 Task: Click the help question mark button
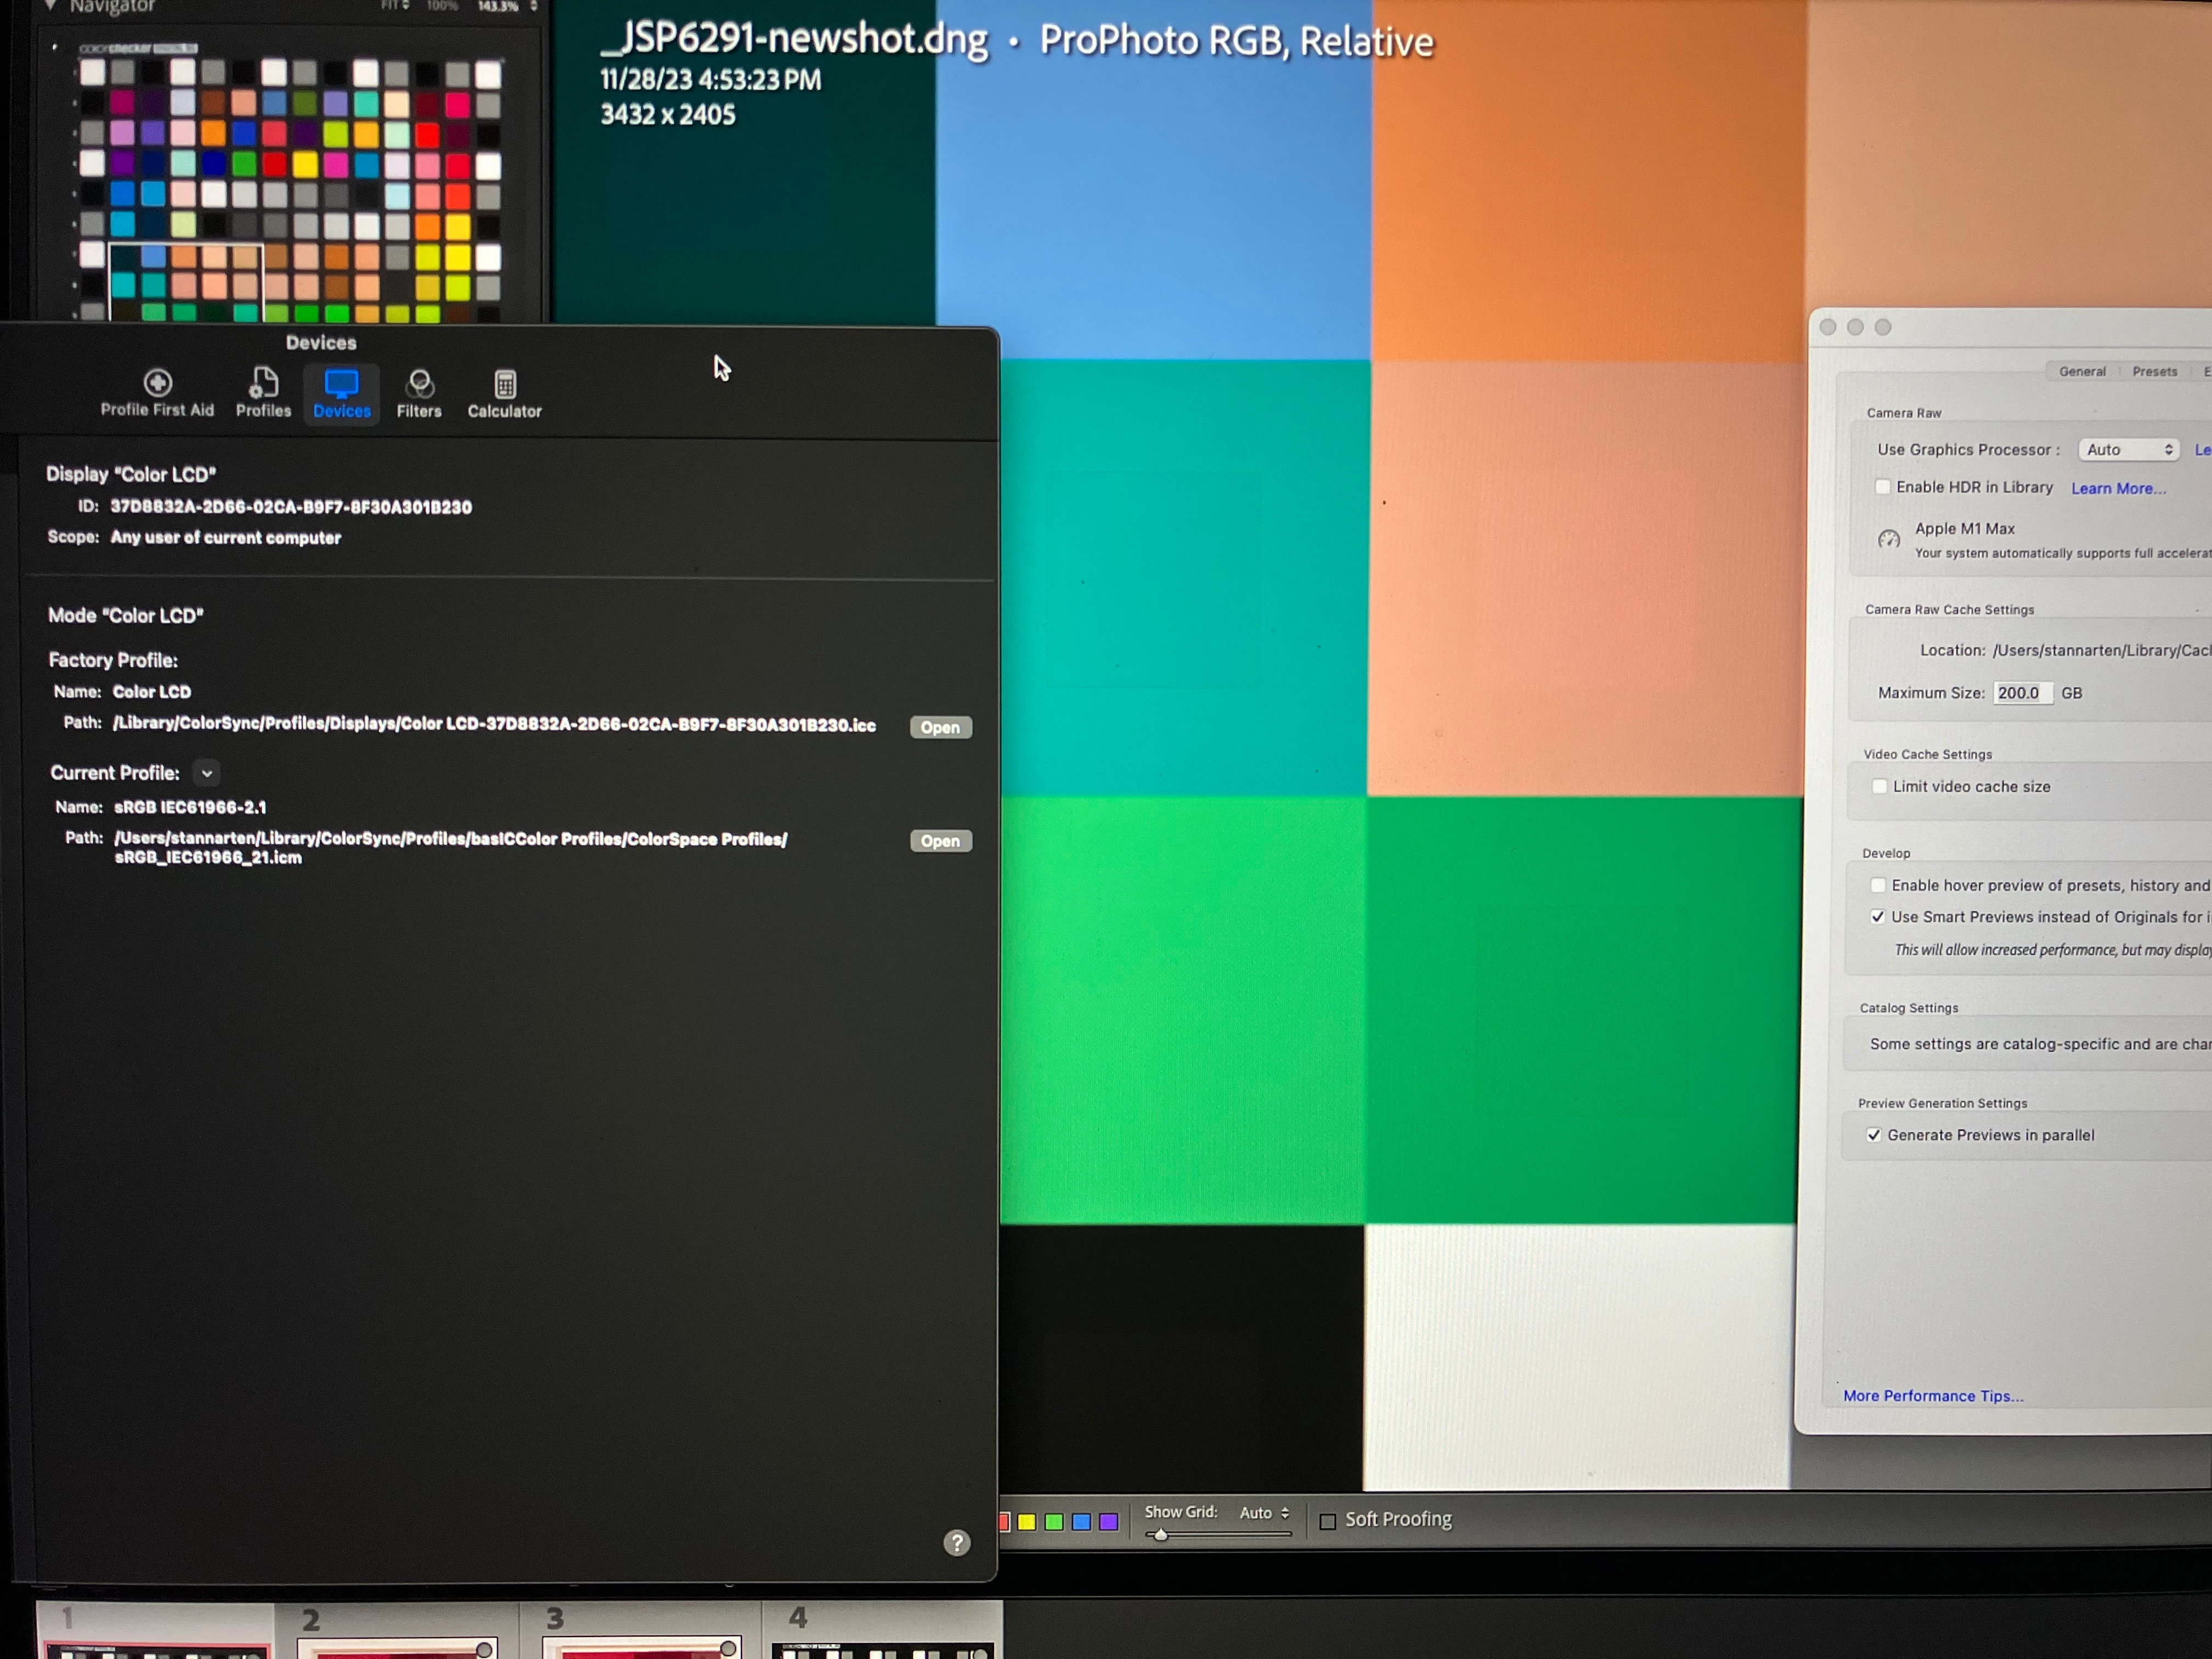coord(956,1543)
